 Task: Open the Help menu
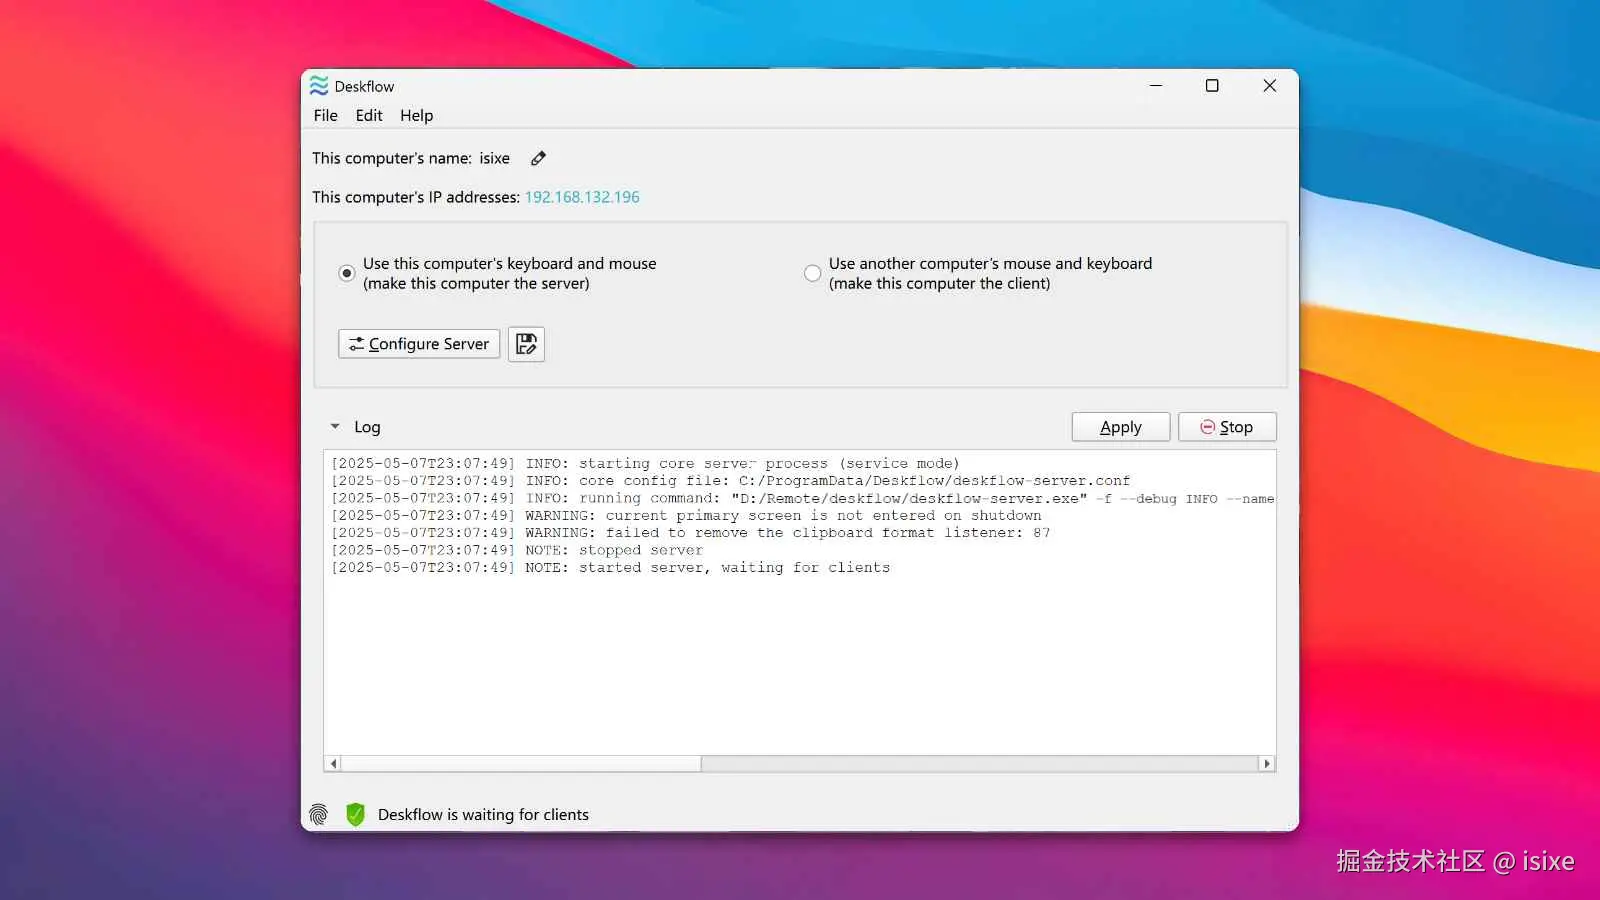coord(417,115)
